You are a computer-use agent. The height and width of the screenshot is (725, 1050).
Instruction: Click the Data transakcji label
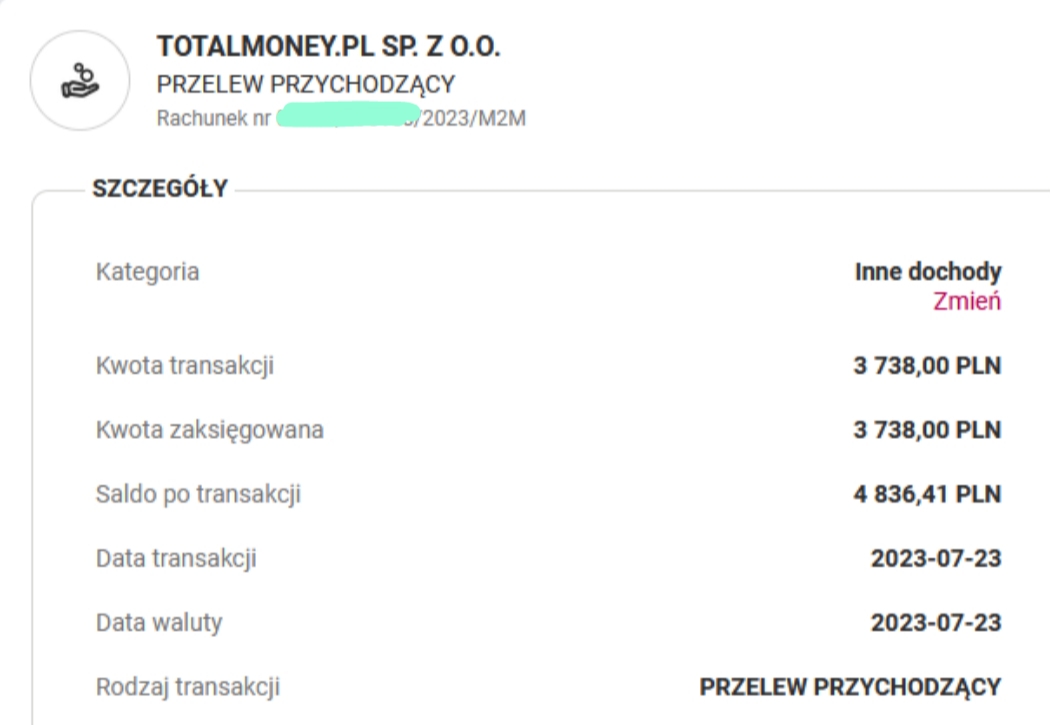[176, 558]
